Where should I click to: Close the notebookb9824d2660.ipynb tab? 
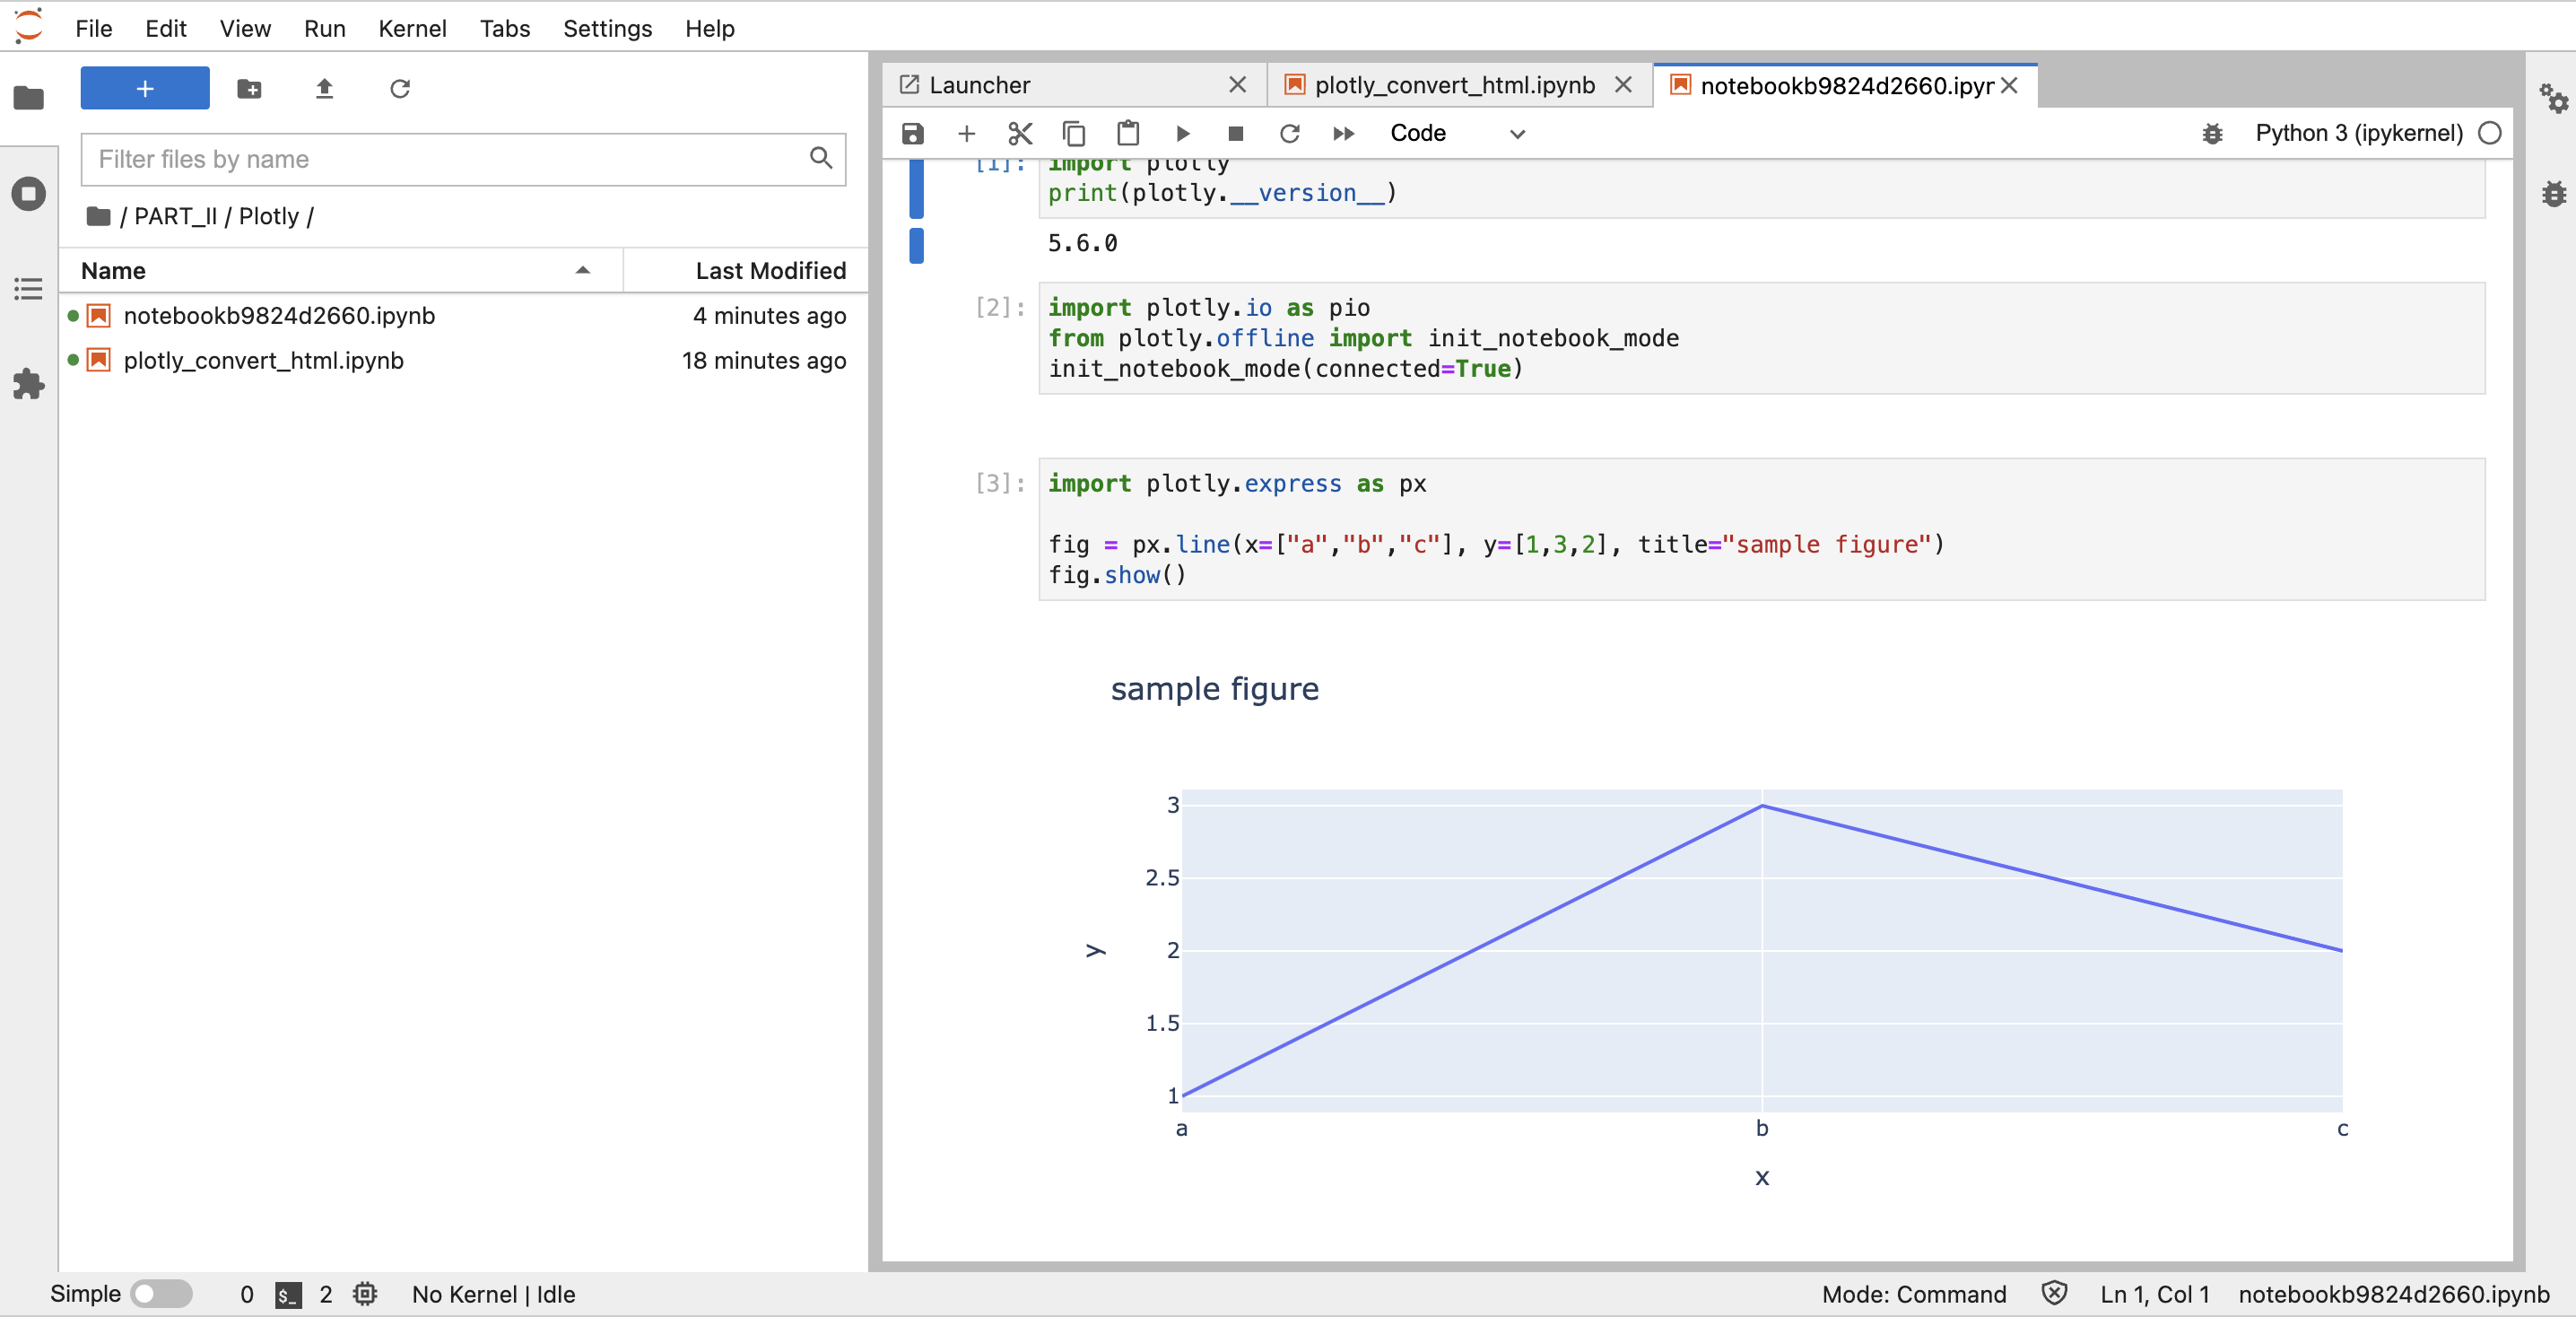pos(2009,85)
